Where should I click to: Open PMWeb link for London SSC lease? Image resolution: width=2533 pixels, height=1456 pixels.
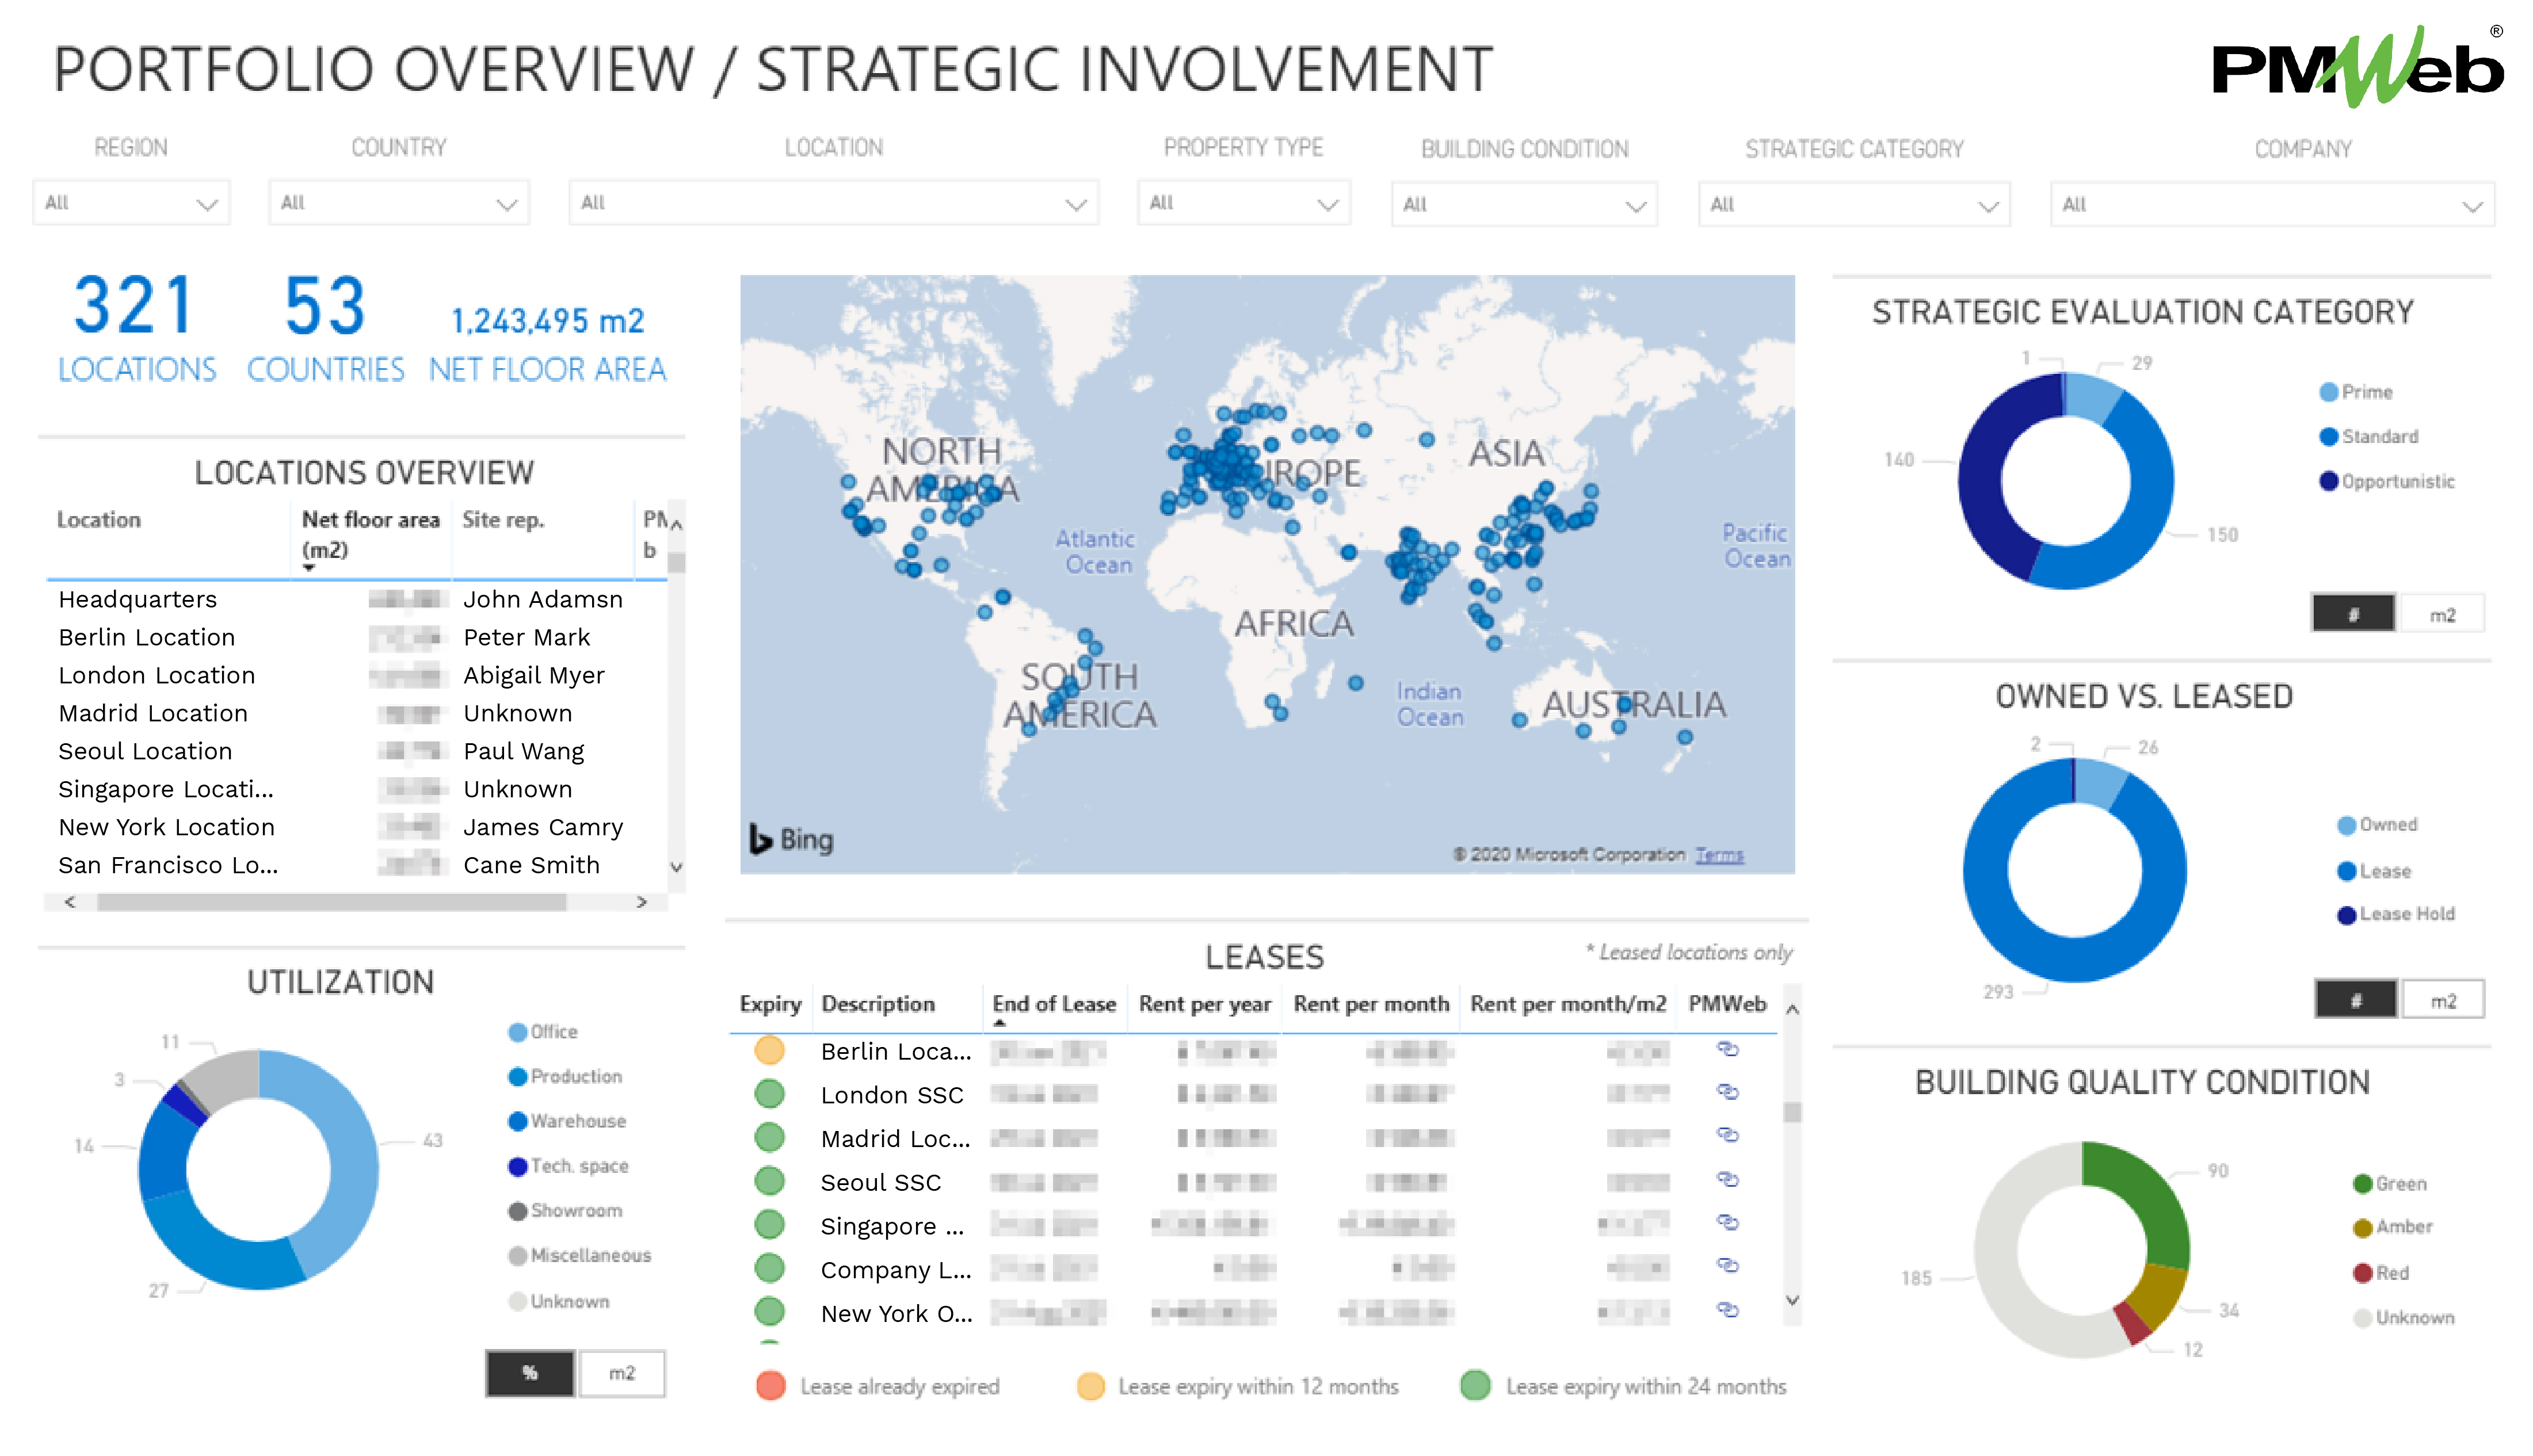point(1729,1093)
